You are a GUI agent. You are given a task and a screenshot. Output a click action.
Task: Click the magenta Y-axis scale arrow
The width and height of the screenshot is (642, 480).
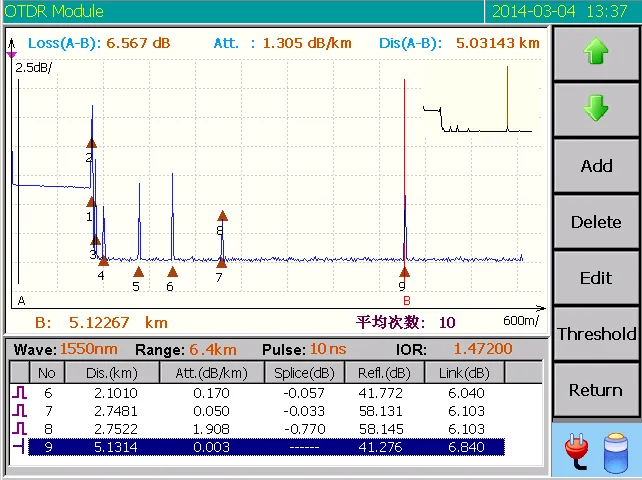[12, 54]
